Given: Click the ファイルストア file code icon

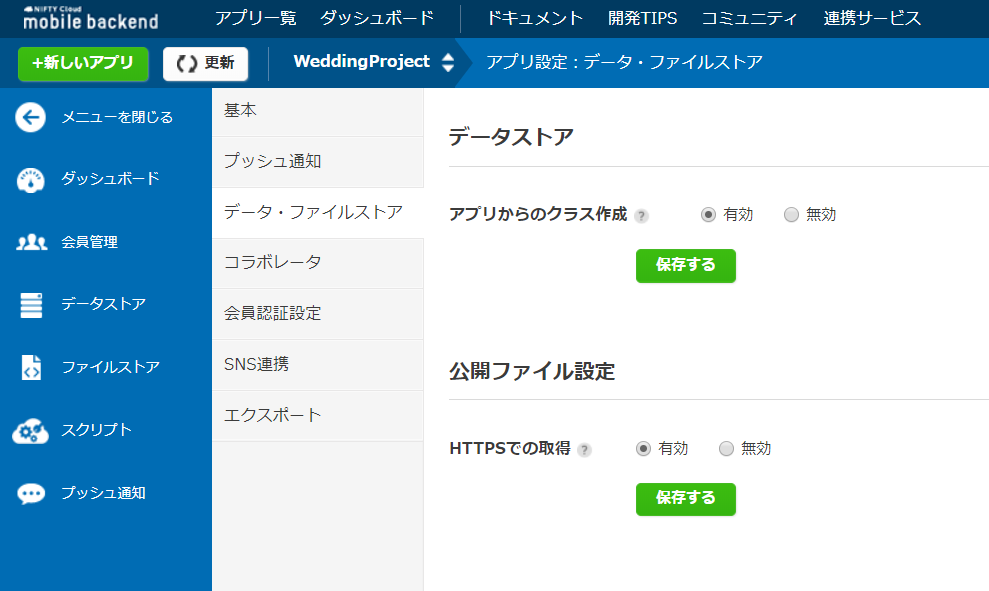Looking at the screenshot, I should pyautogui.click(x=31, y=367).
